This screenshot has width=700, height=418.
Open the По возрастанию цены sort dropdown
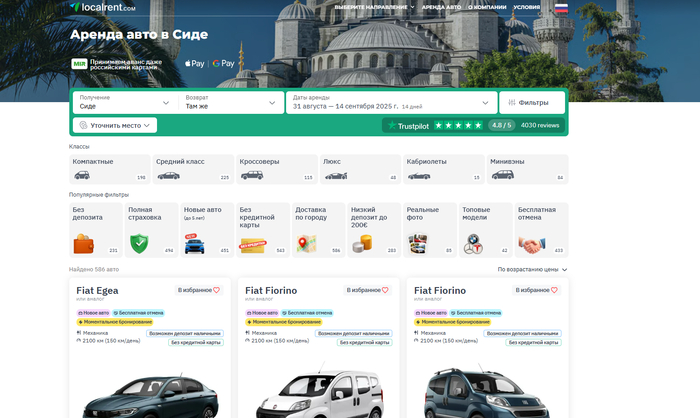[x=532, y=270]
